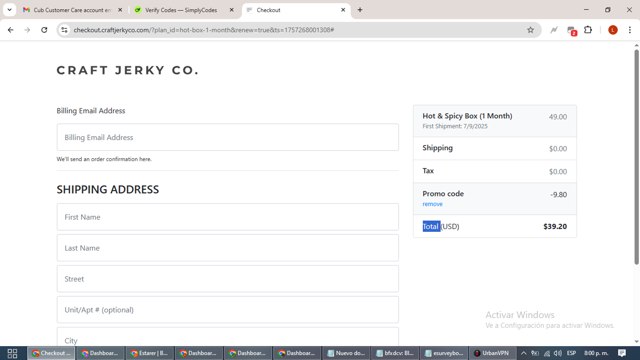Screen dimensions: 640x360
Task: Remove the applied promo code
Action: click(x=432, y=204)
